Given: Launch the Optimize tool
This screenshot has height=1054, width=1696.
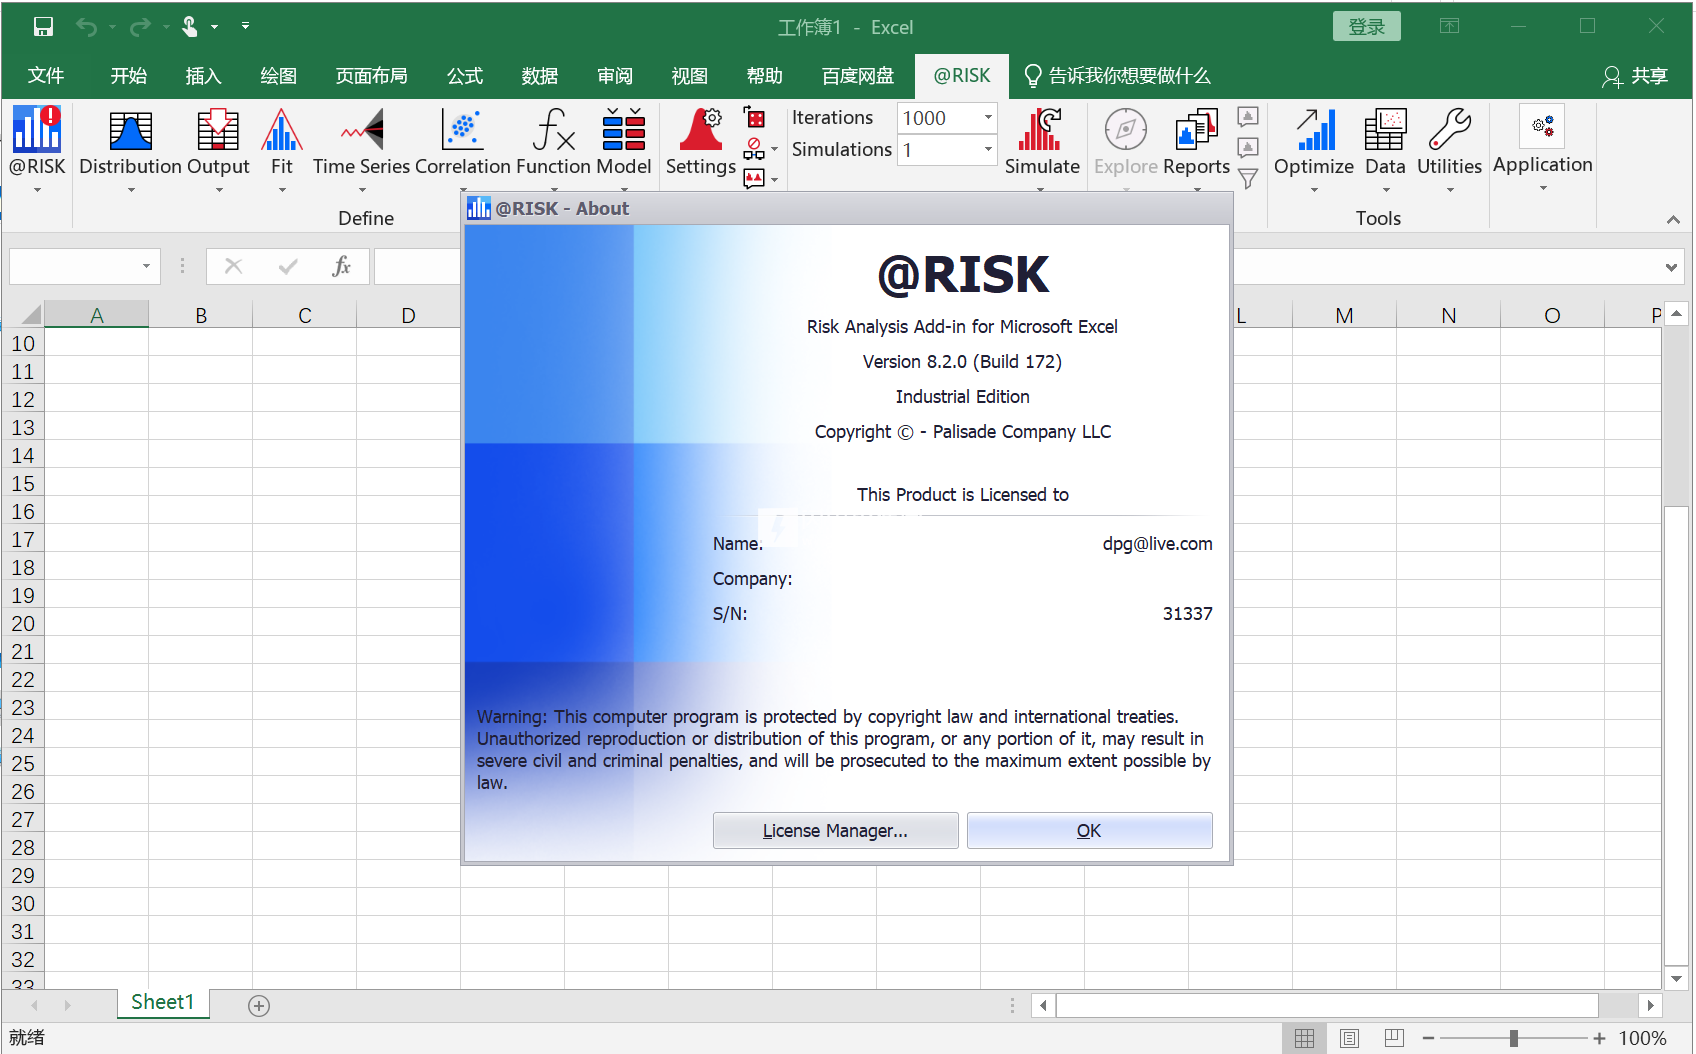Looking at the screenshot, I should coord(1315,130).
